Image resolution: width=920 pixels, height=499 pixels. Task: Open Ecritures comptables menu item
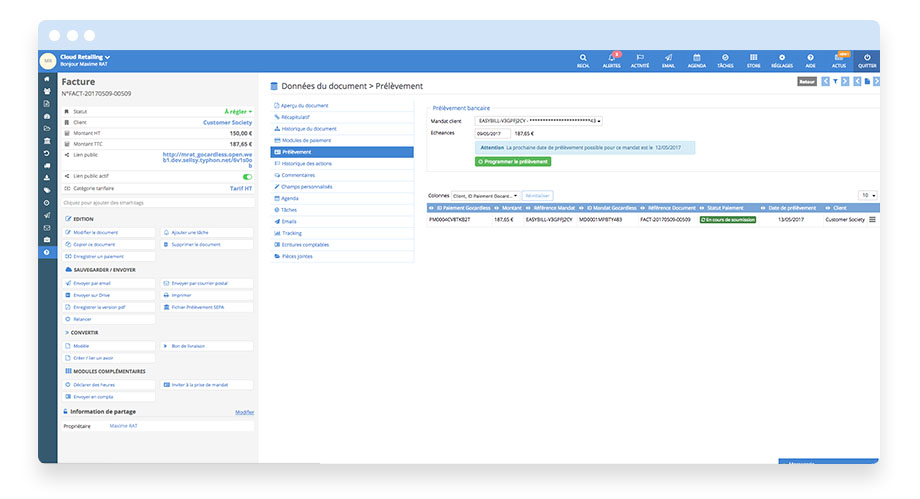pyautogui.click(x=306, y=244)
